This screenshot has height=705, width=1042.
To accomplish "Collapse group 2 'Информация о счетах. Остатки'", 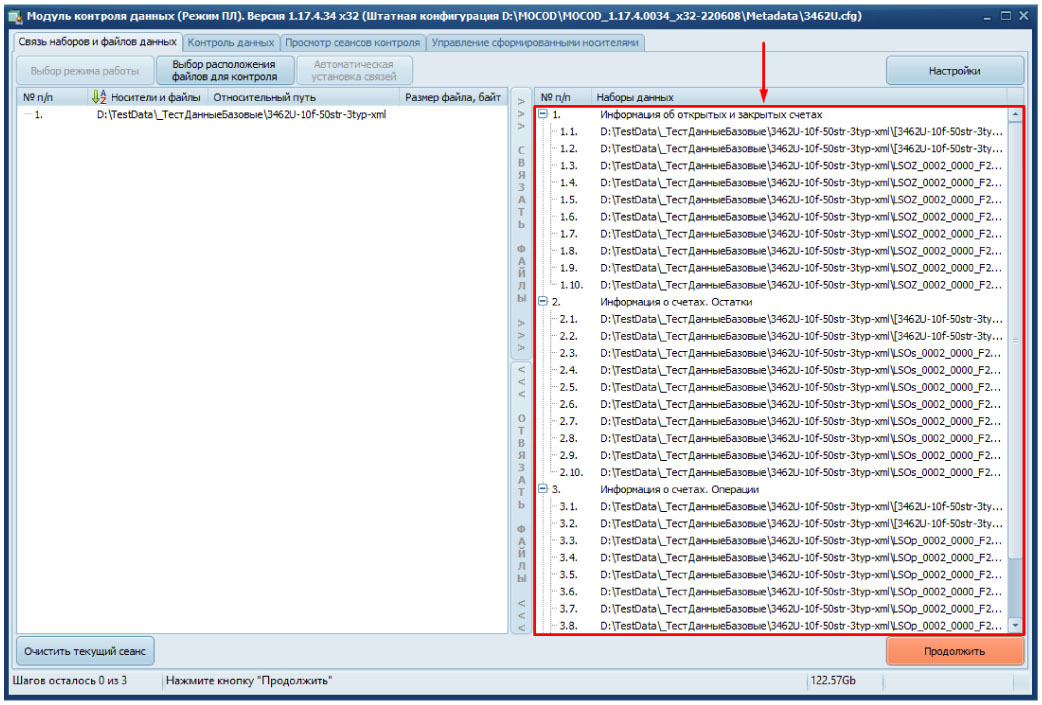I will pos(543,301).
